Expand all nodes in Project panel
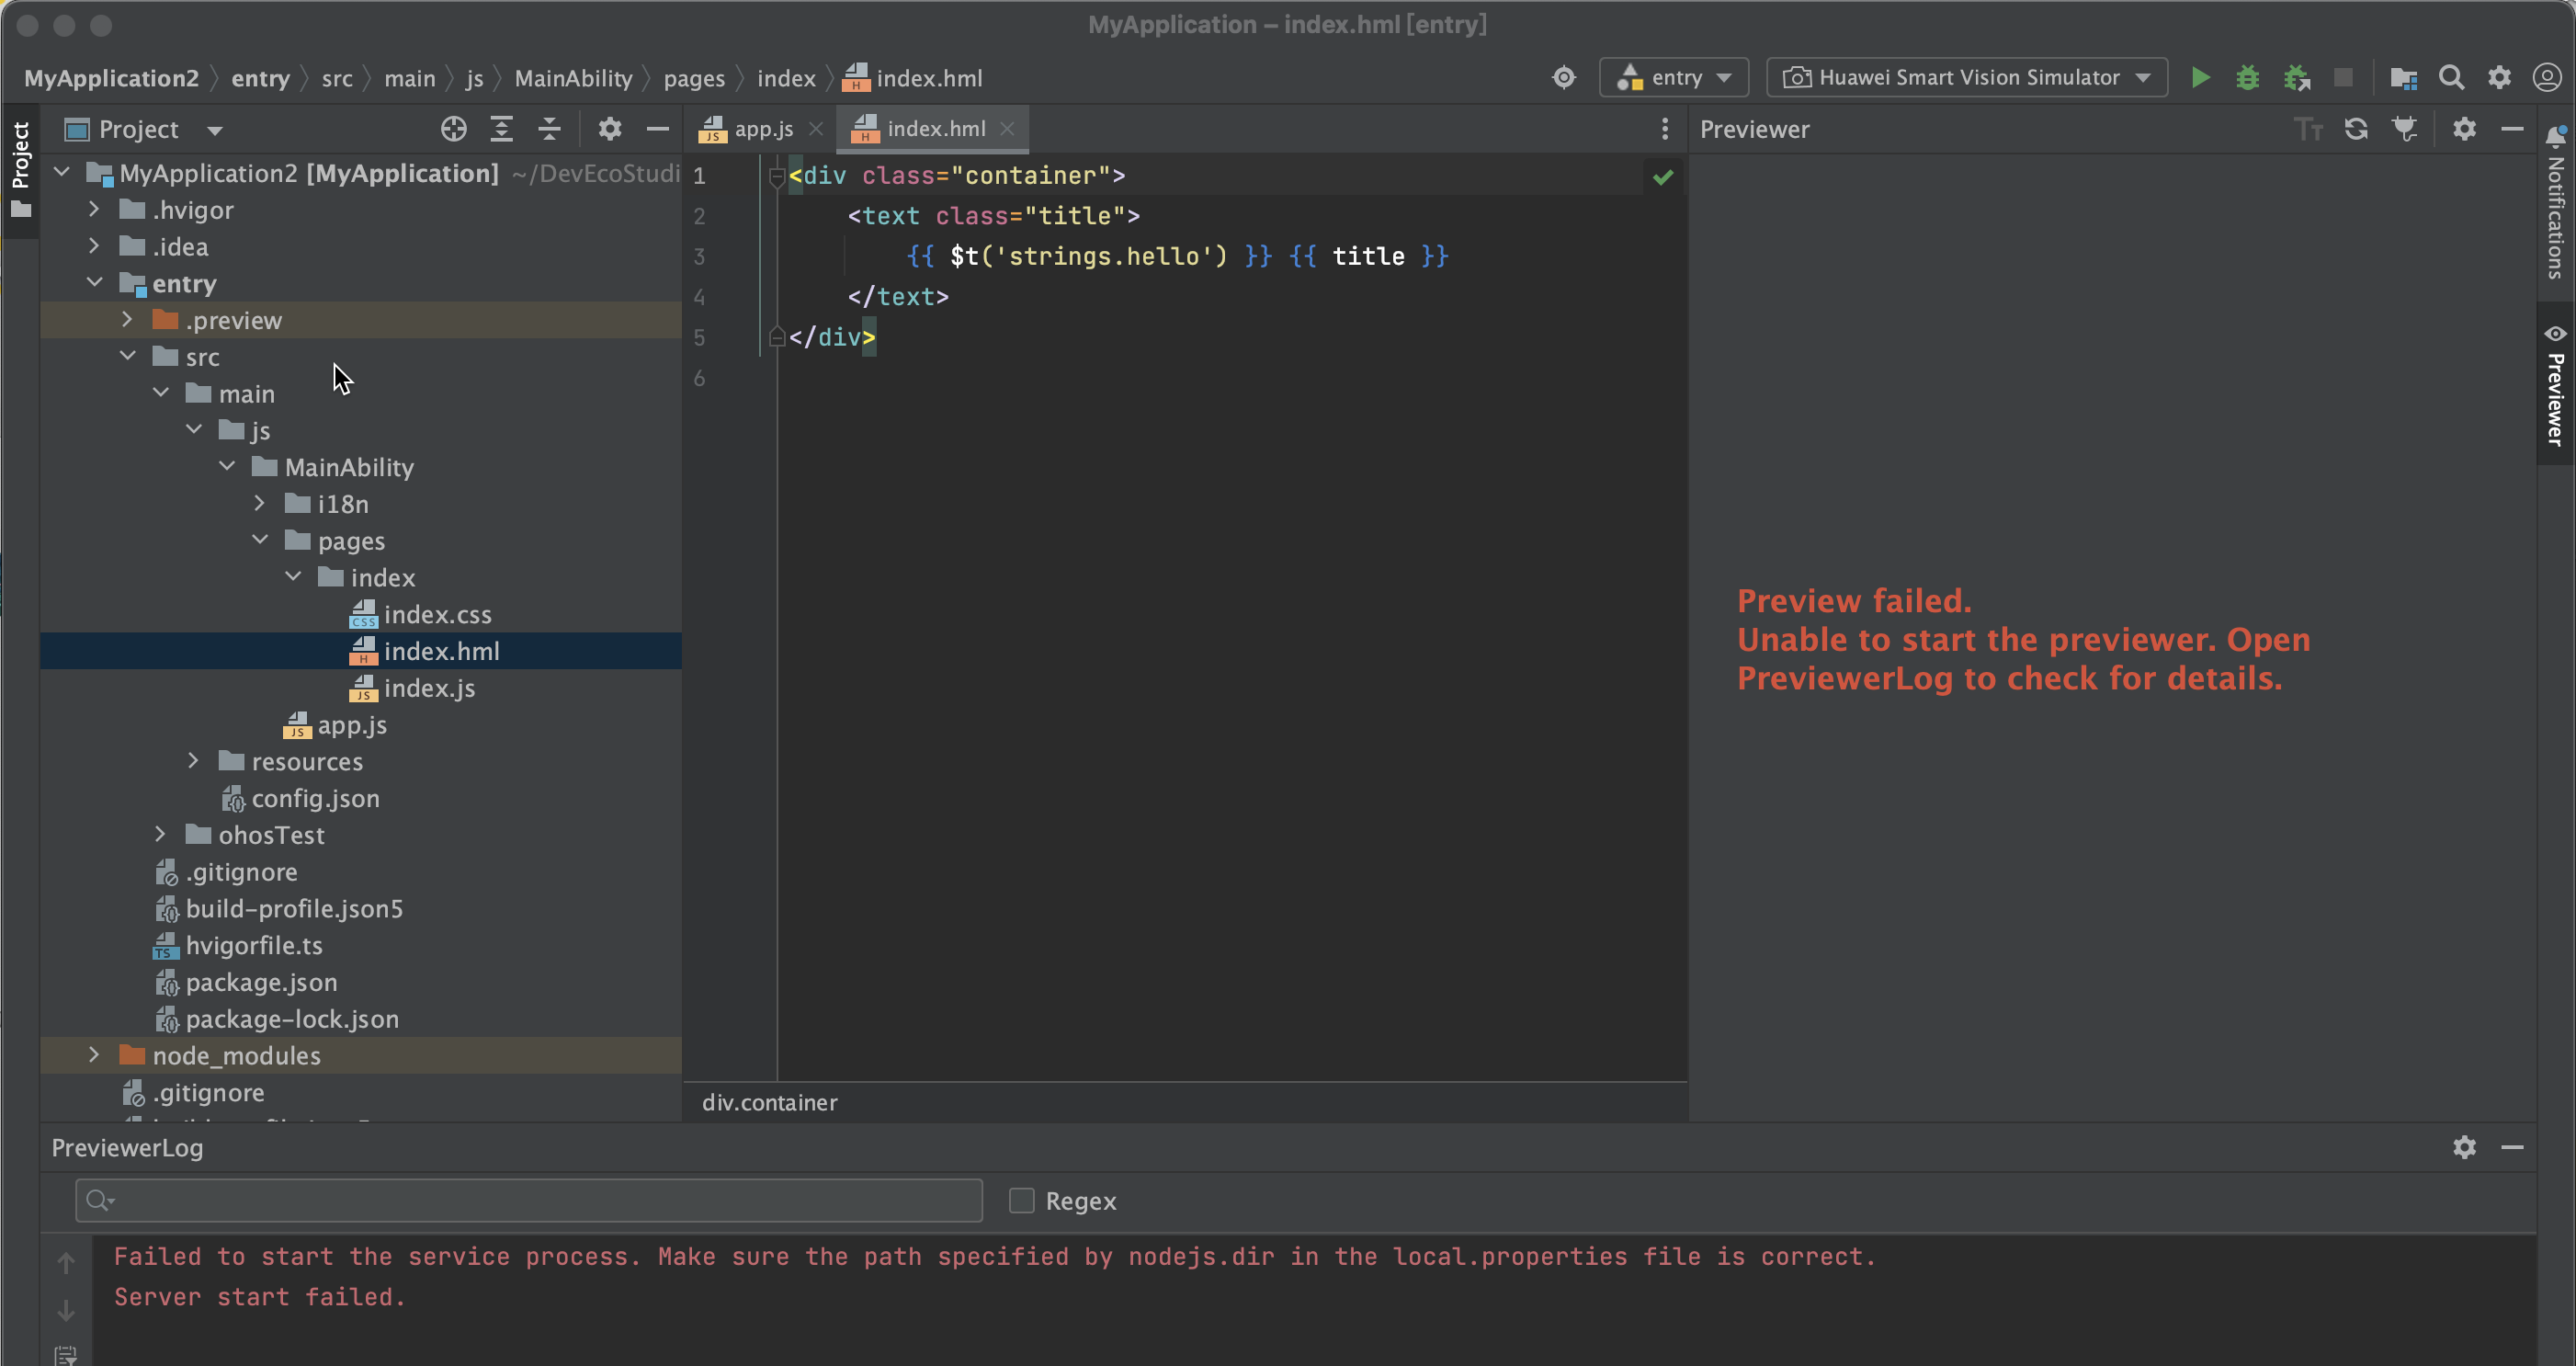 (x=502, y=129)
